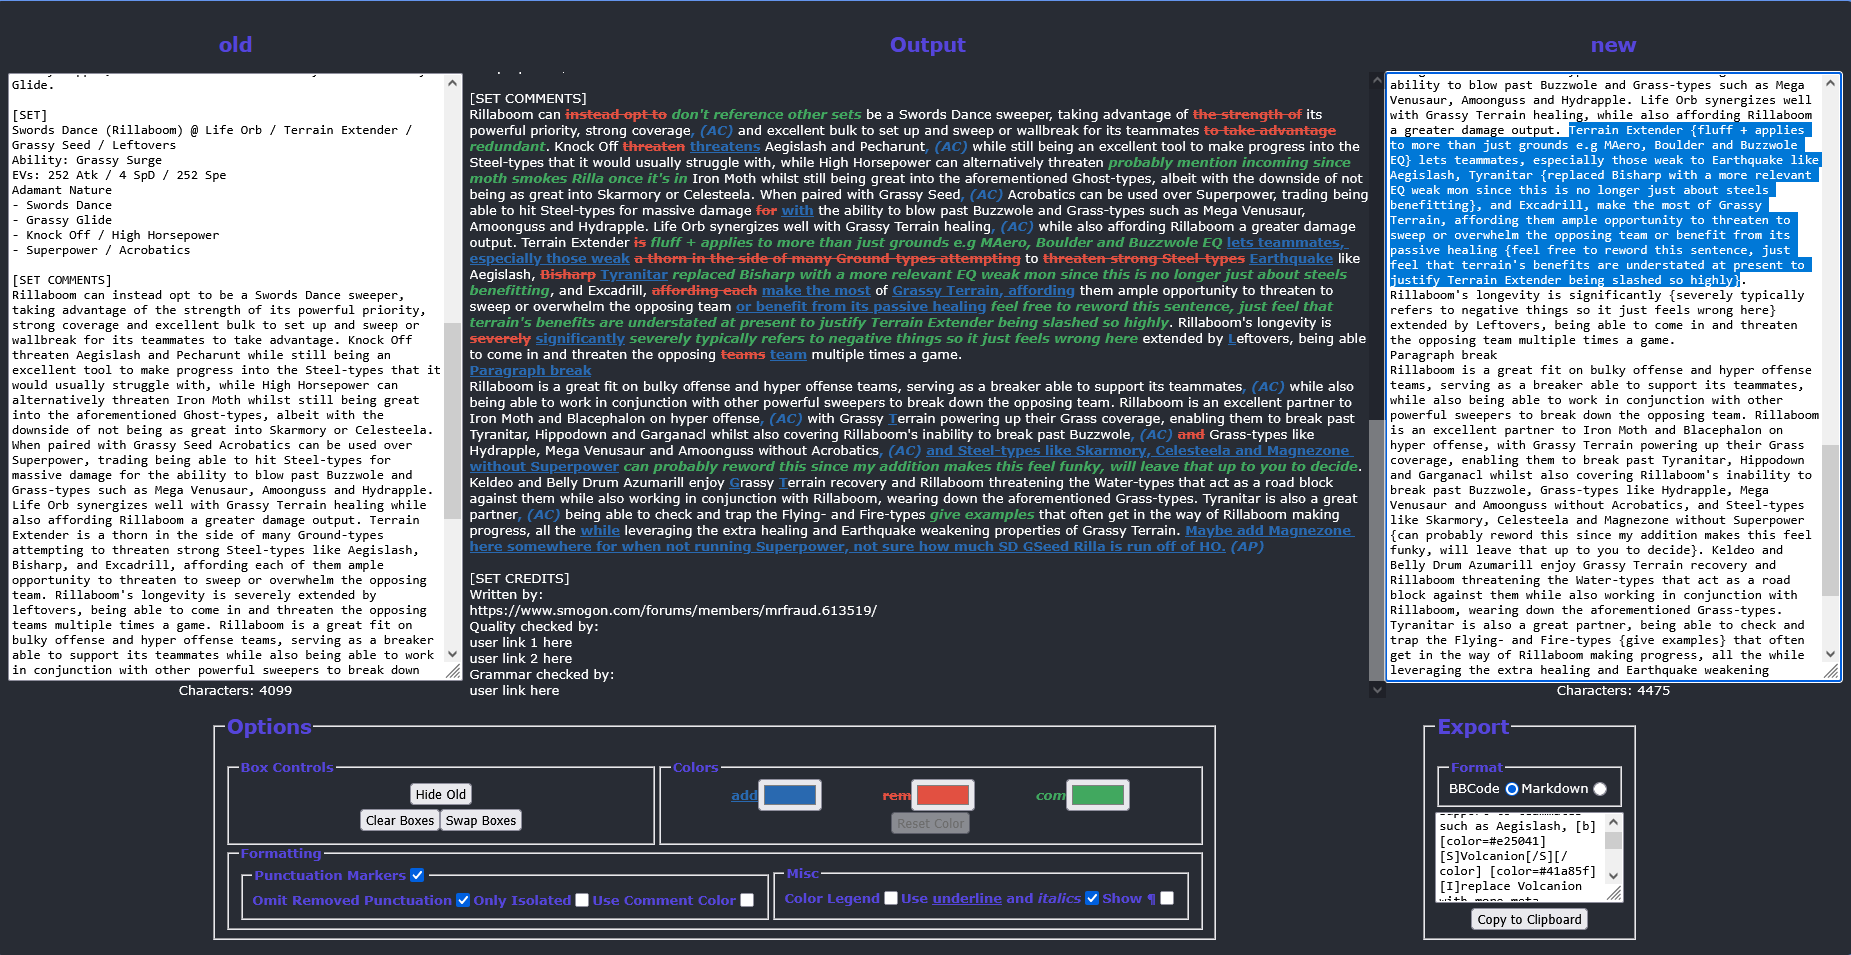The height and width of the screenshot is (955, 1851).
Task: Click the new box scrollbar up arrow
Action: 1830,83
